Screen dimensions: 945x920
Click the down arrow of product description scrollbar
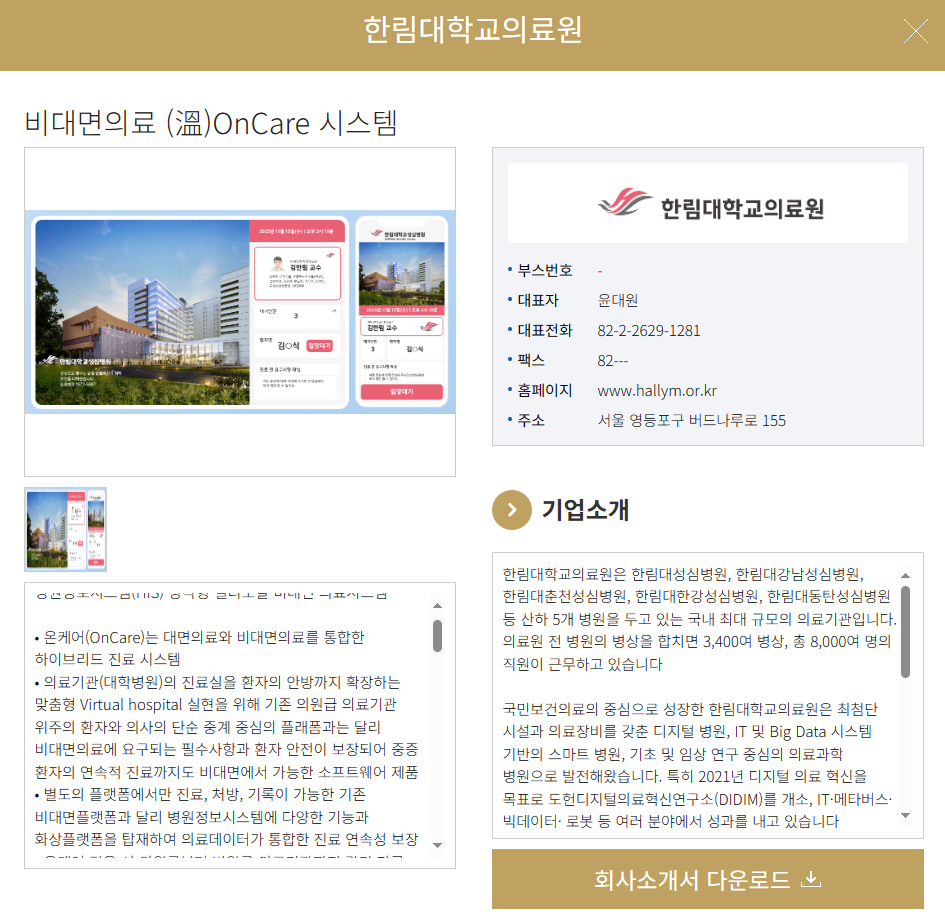[438, 845]
